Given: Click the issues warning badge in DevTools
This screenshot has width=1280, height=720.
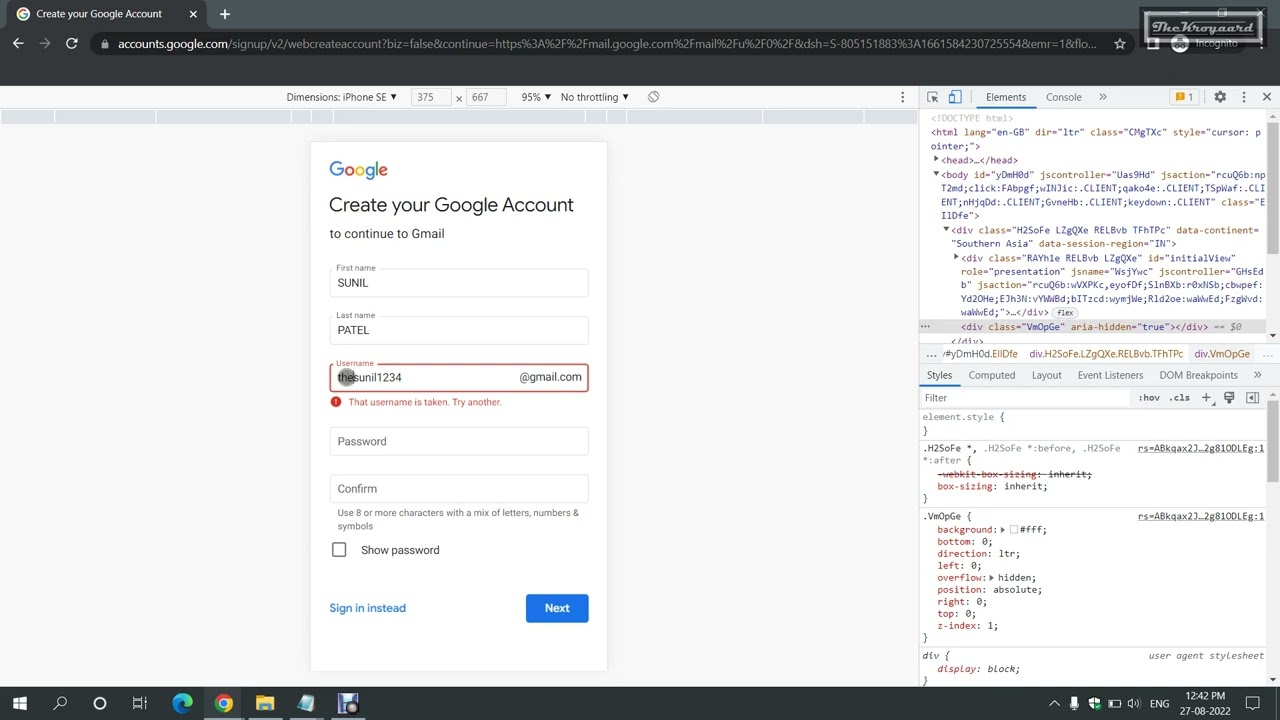Looking at the screenshot, I should tap(1184, 97).
